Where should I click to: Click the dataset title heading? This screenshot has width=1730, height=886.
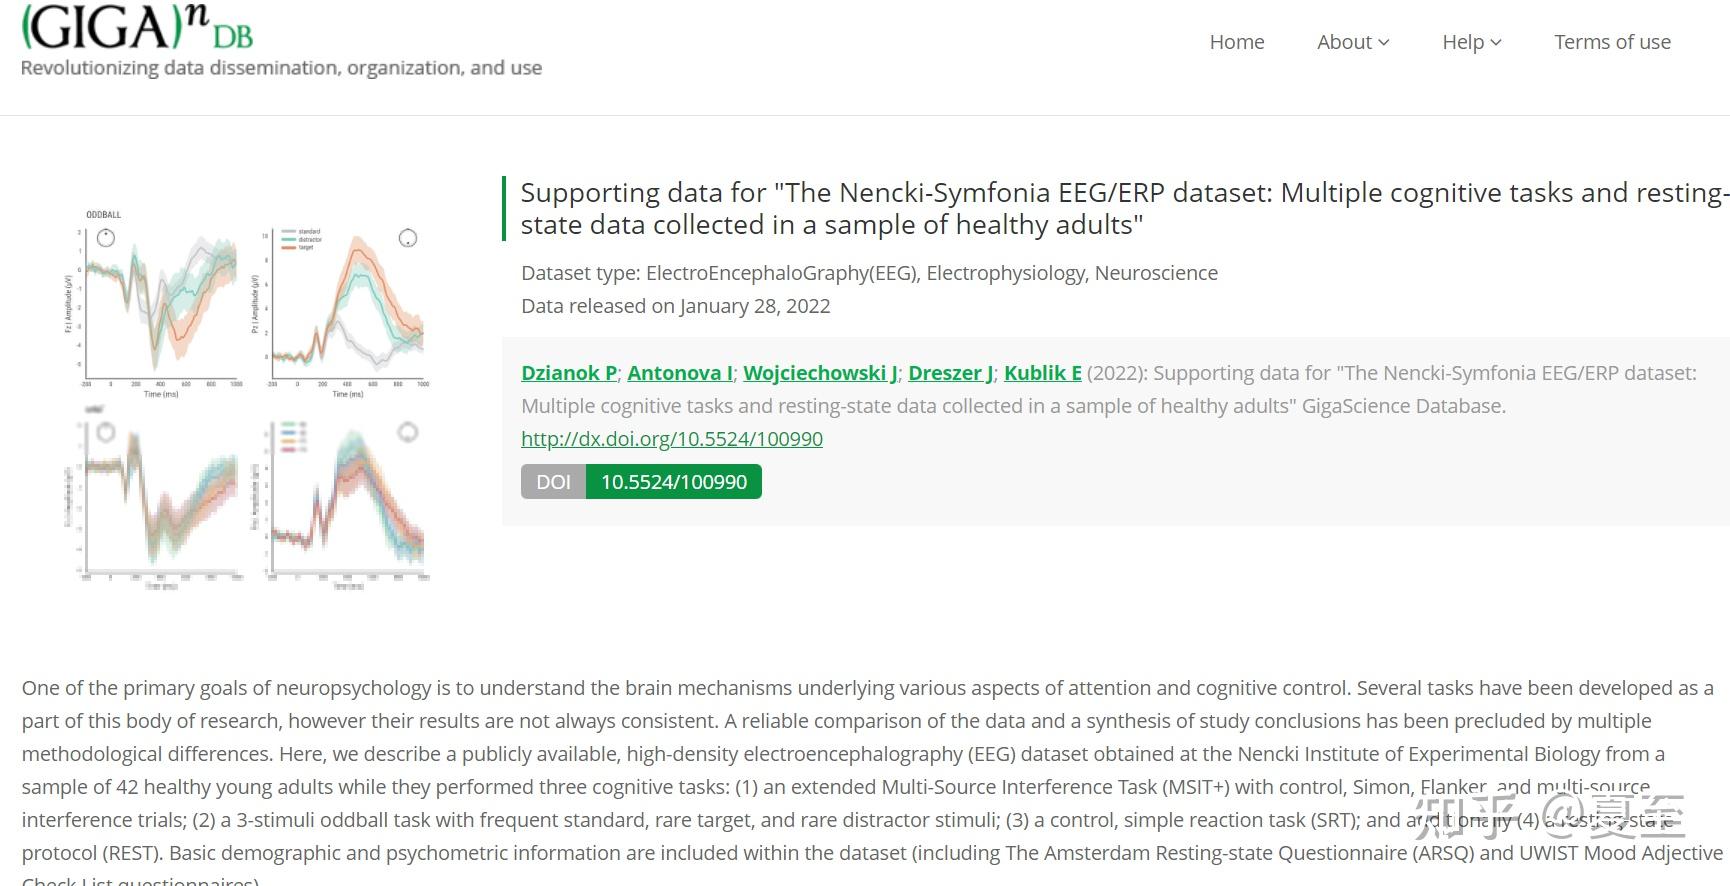(1124, 208)
